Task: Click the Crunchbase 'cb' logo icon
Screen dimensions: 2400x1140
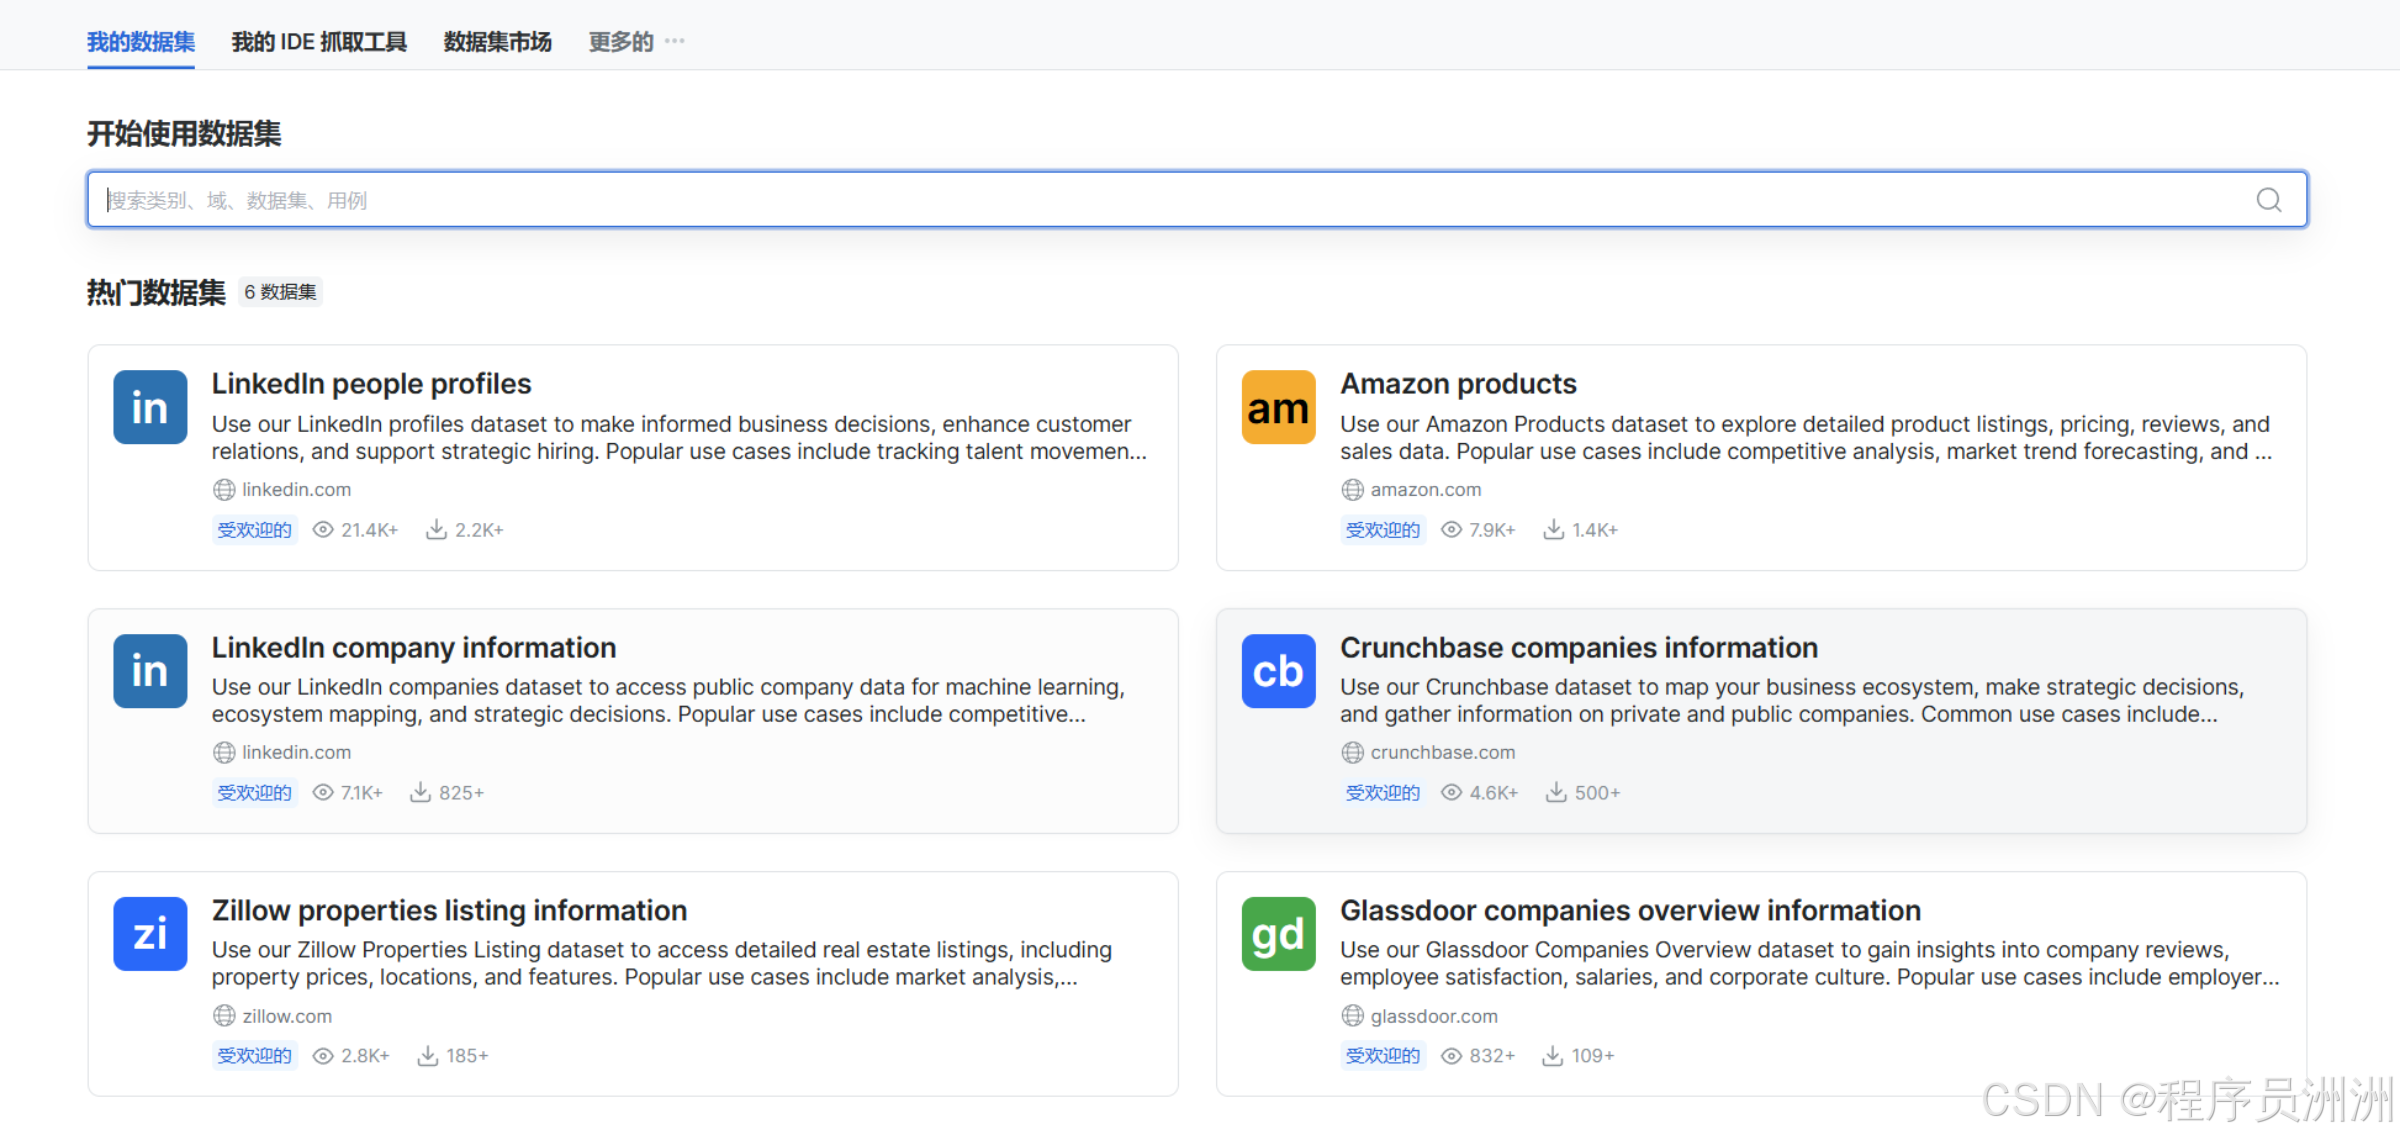Action: (x=1278, y=670)
